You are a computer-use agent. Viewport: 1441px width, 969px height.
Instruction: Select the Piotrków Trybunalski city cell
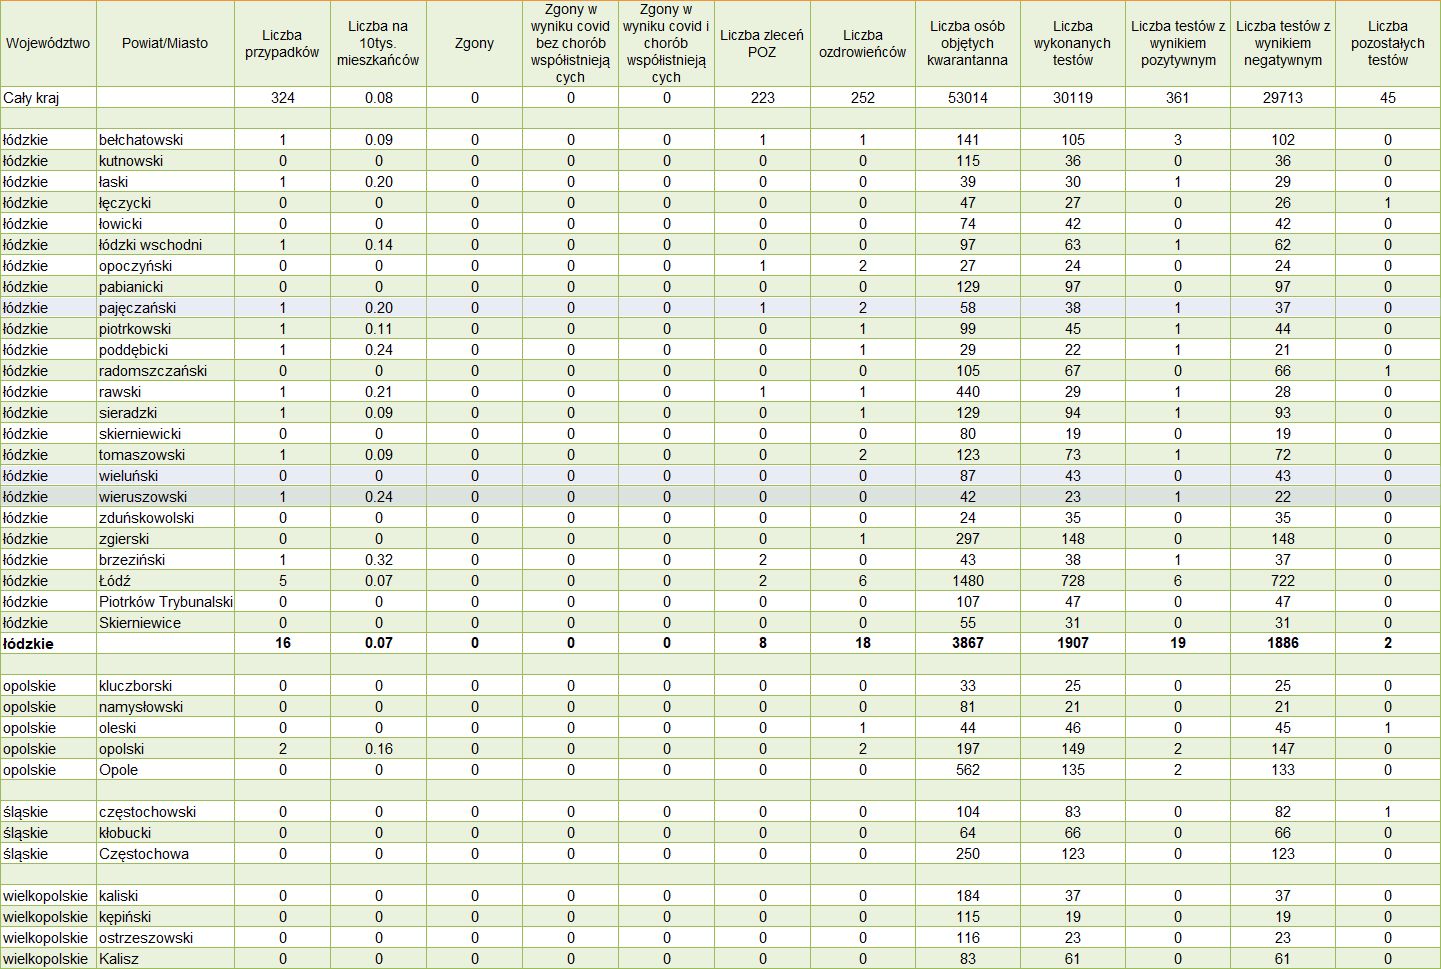[165, 602]
